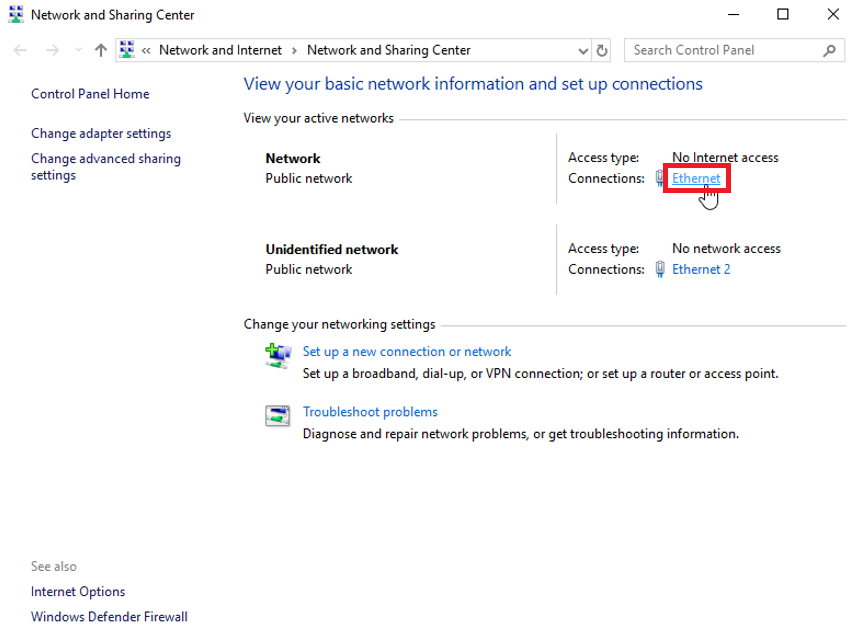Click the Set up new connection icon
This screenshot has width=855, height=643.
tap(277, 355)
